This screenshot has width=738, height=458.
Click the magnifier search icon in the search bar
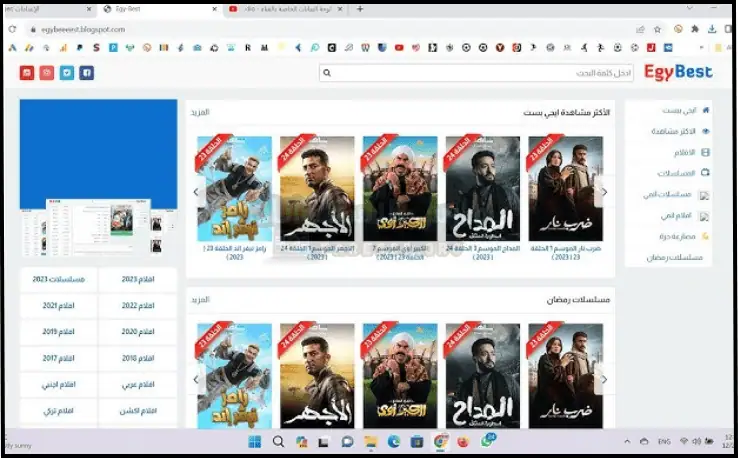pyautogui.click(x=327, y=73)
